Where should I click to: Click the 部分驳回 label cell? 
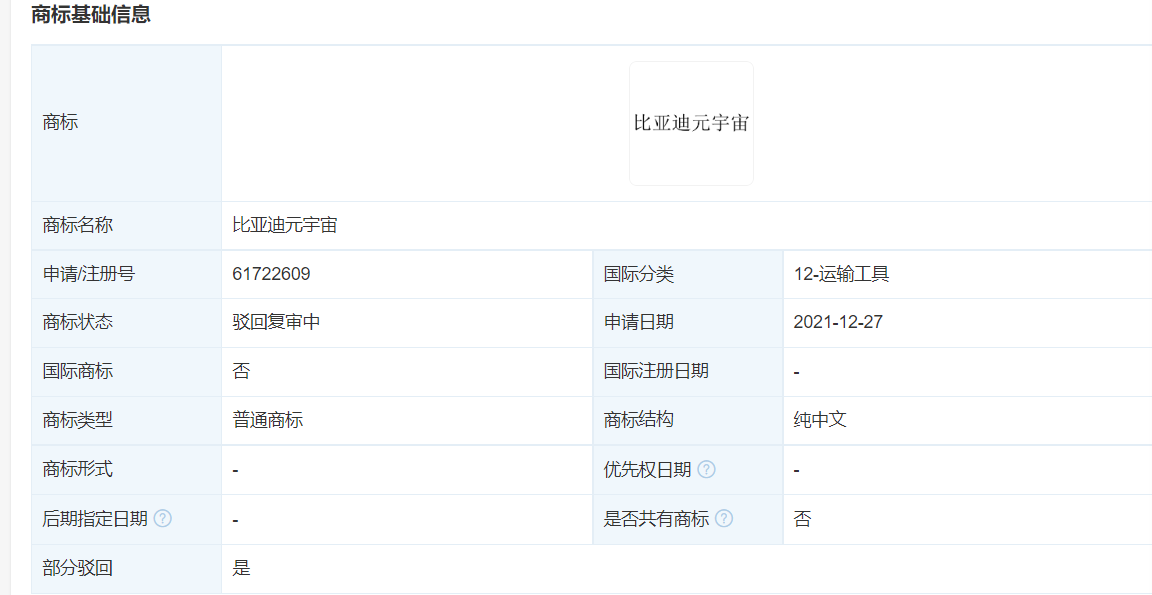point(126,569)
